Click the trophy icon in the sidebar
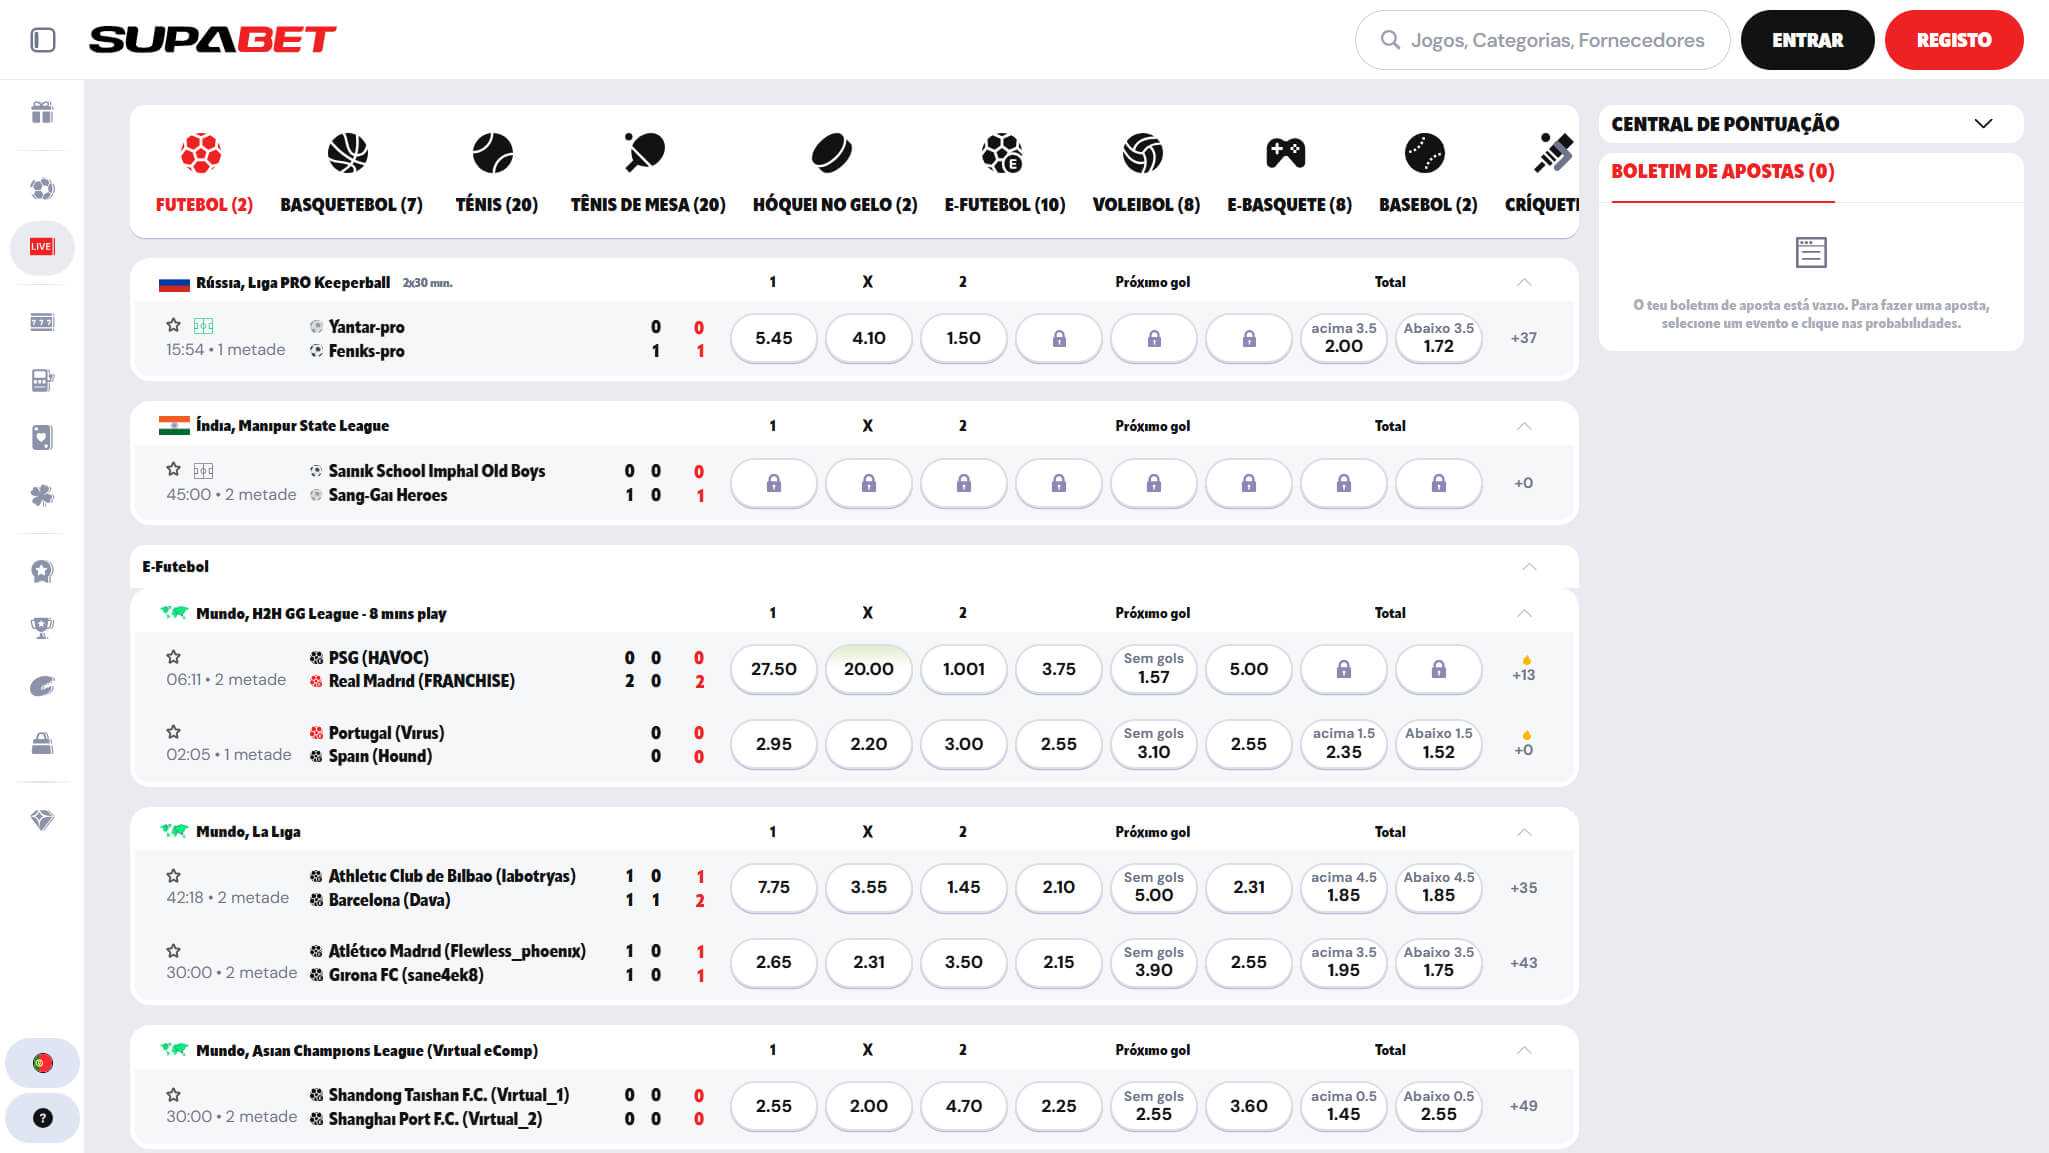The image size is (2049, 1153). pos(41,628)
